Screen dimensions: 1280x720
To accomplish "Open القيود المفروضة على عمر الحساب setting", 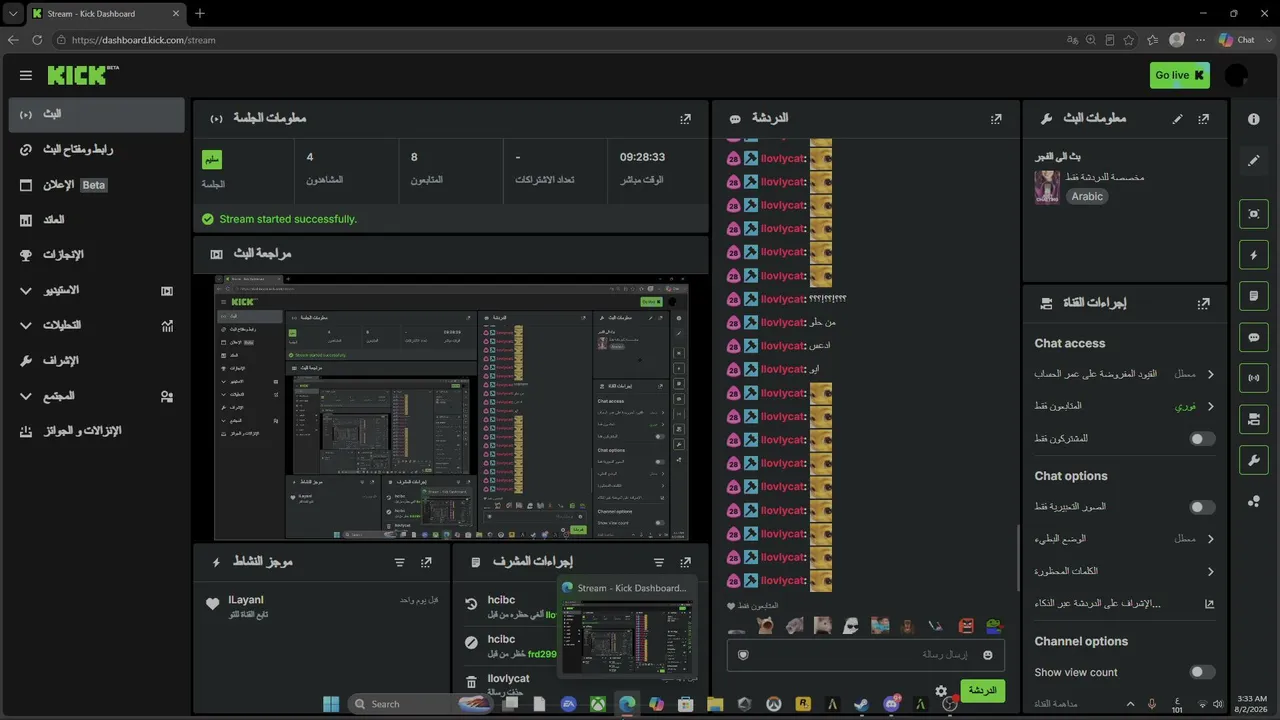I will (x=1125, y=374).
